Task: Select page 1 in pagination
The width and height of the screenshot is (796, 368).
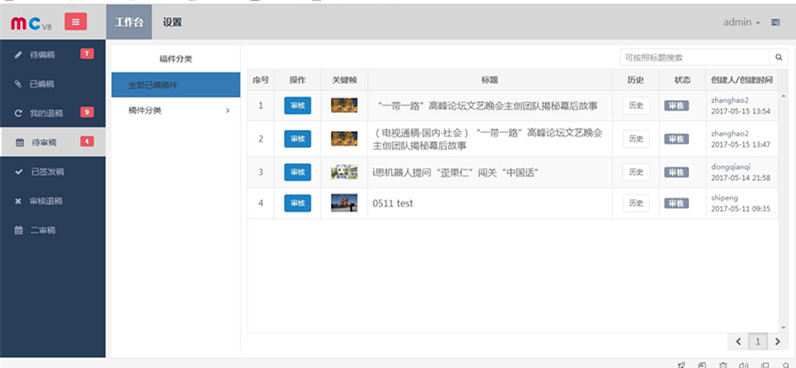Action: 758,342
